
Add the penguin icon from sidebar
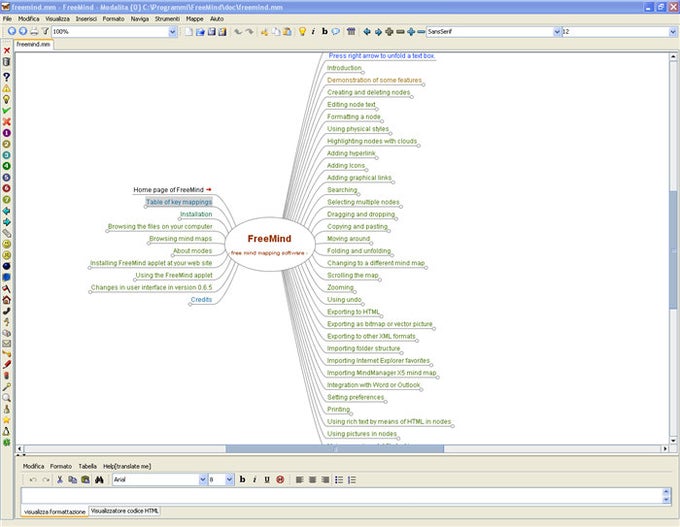pos(7,431)
